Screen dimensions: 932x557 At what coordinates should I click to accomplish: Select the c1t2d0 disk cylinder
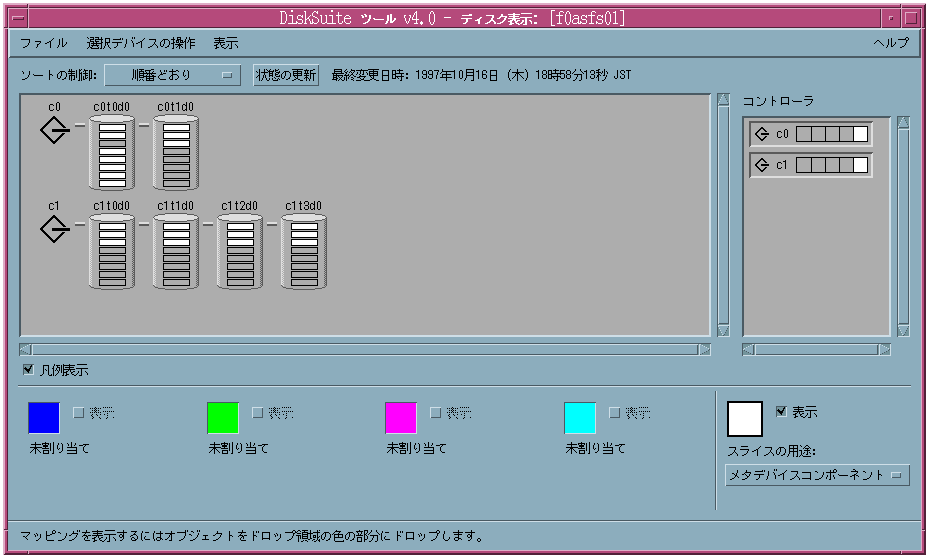[x=240, y=252]
